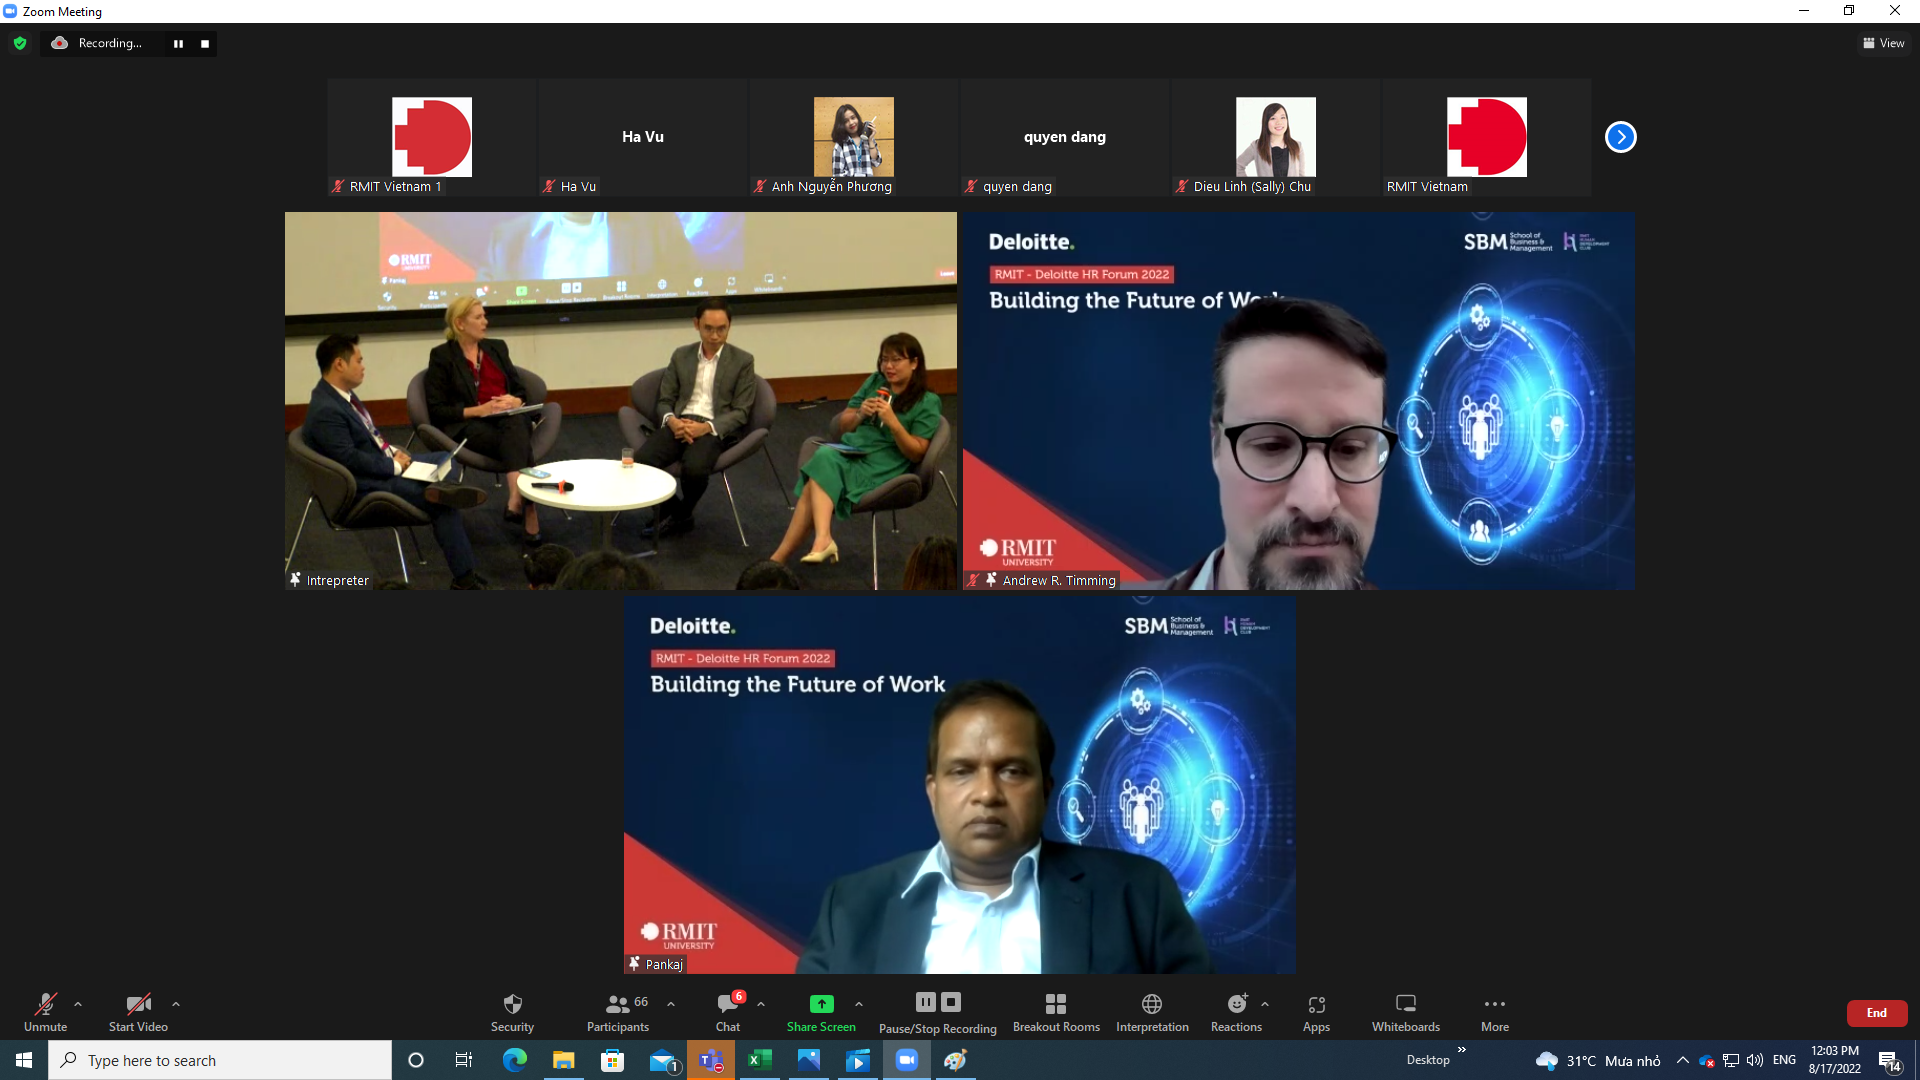Select Anh Nguyễn Phương's video thumbnail
Viewport: 1920px width, 1080px height.
click(x=854, y=137)
